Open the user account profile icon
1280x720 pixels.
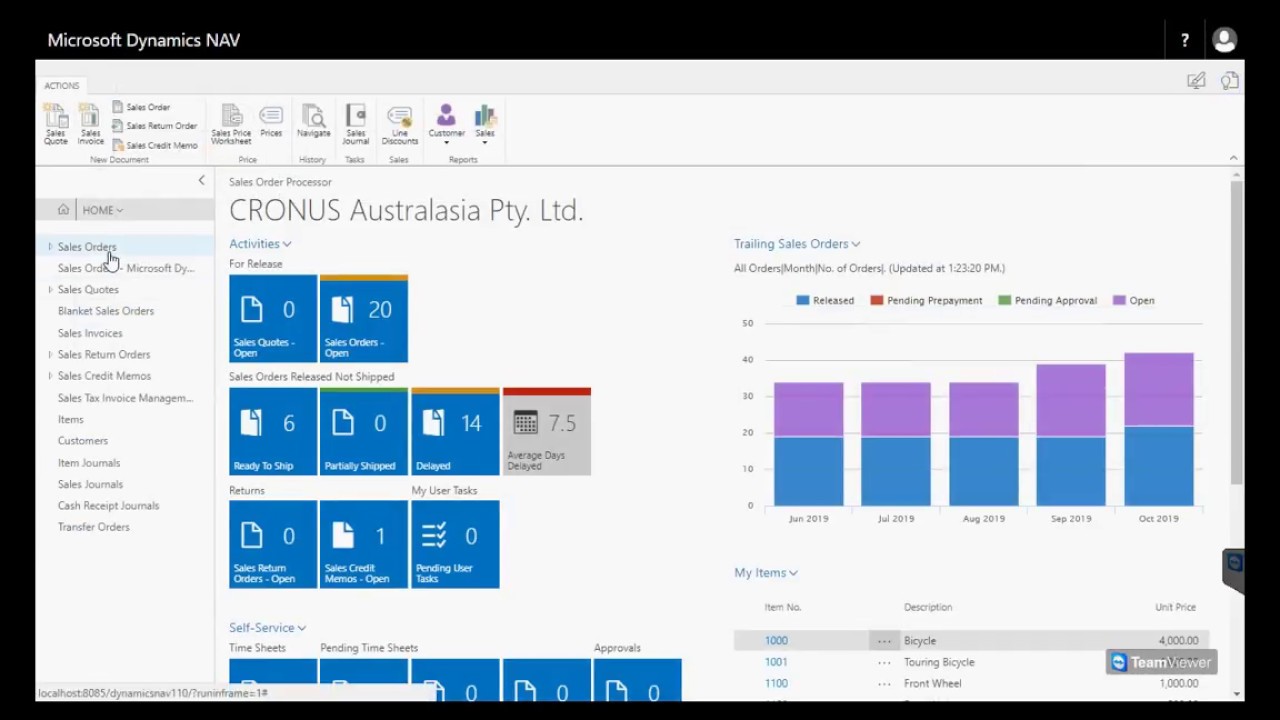coord(1224,40)
